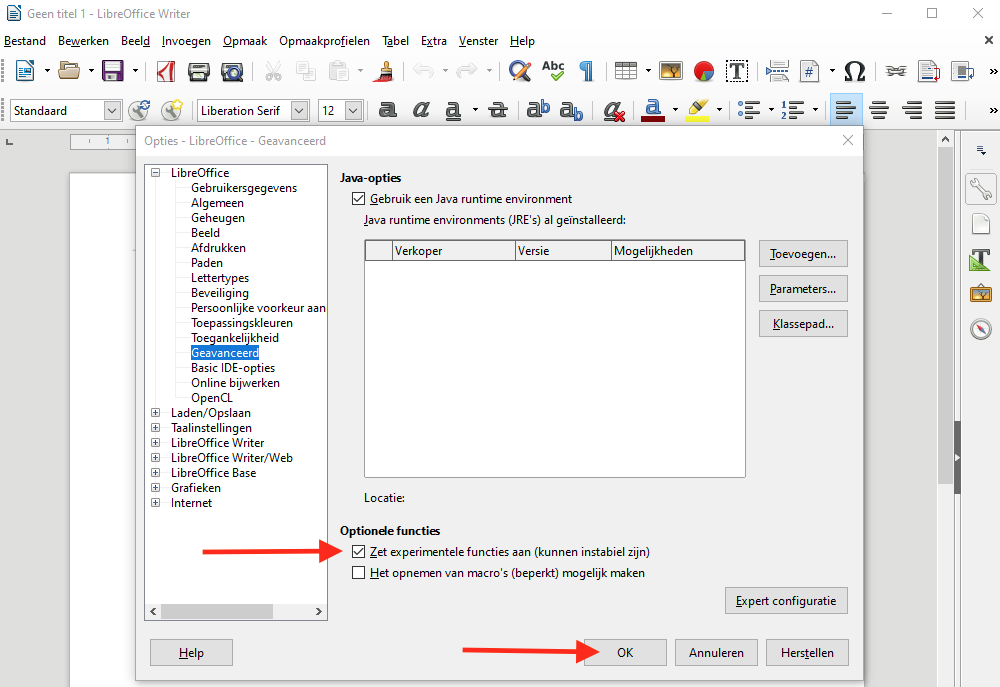Toggle formatting marks (pilcrow) icon

click(x=587, y=71)
